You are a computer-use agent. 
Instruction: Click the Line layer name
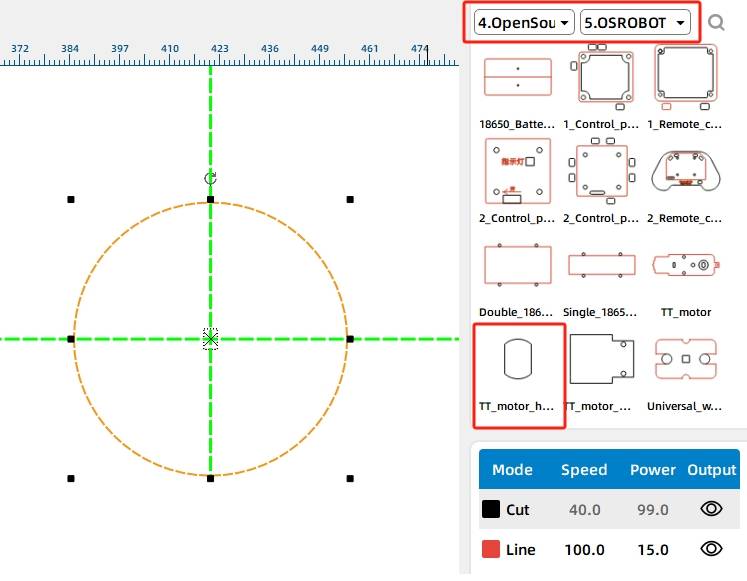[521, 550]
